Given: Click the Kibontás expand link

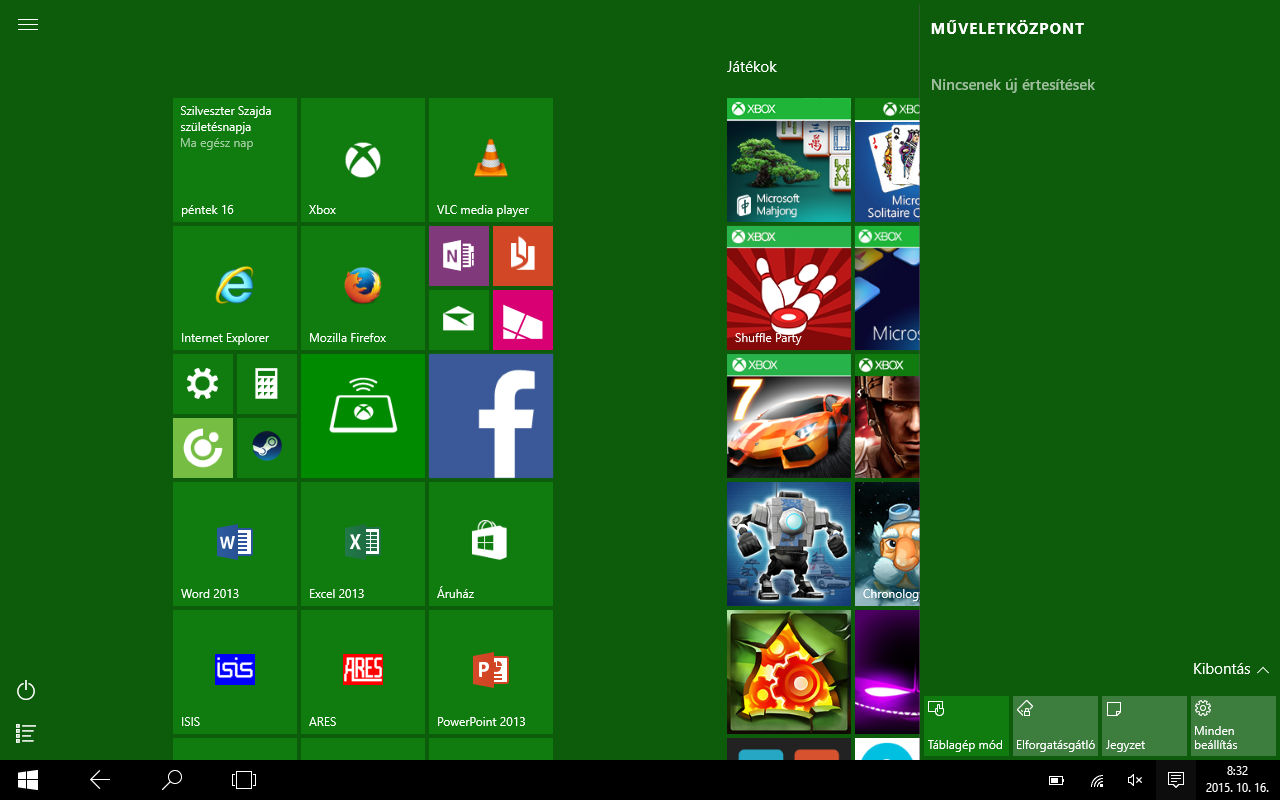Looking at the screenshot, I should pyautogui.click(x=1231, y=669).
